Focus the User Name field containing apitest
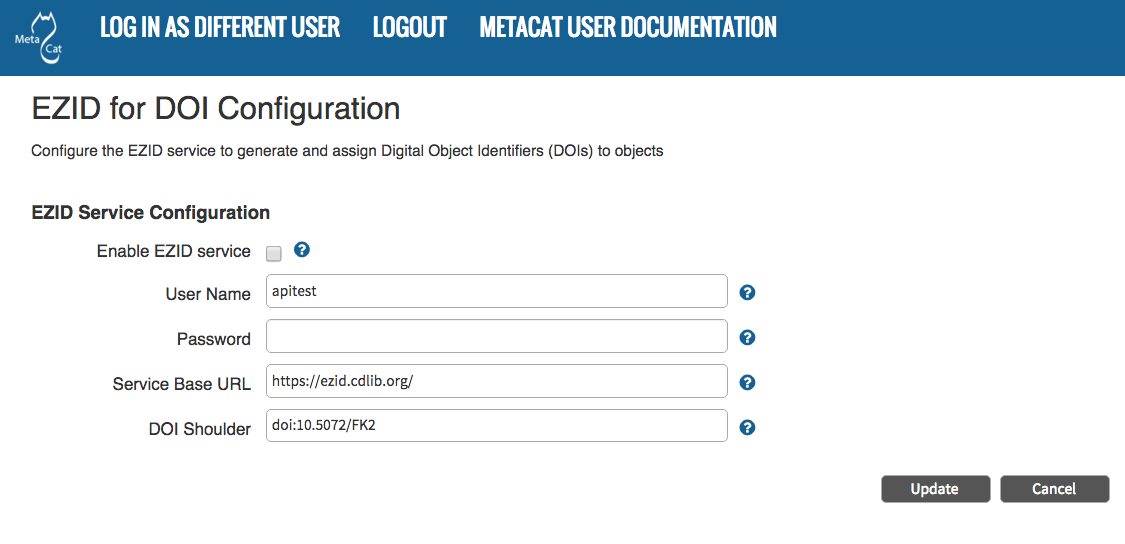 496,292
